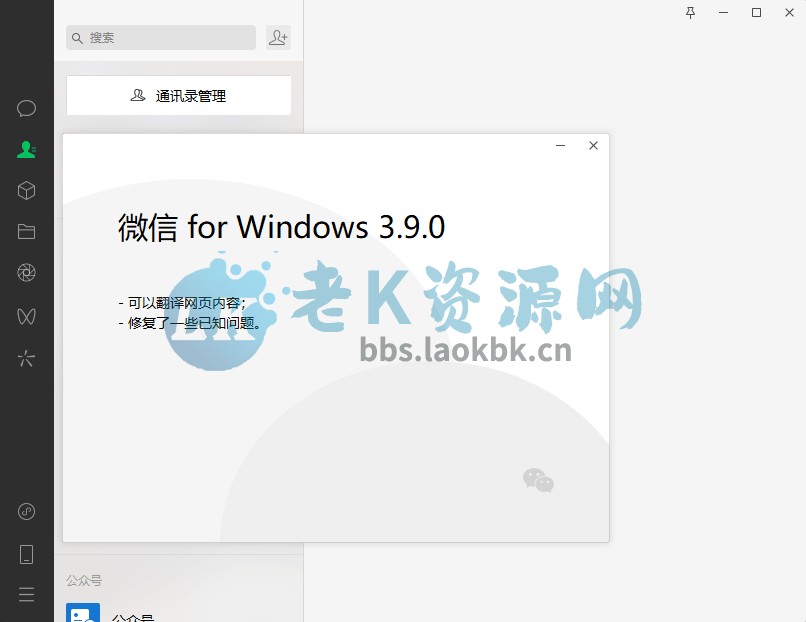
Task: Click the mobile phone icon in sidebar
Action: pos(26,555)
